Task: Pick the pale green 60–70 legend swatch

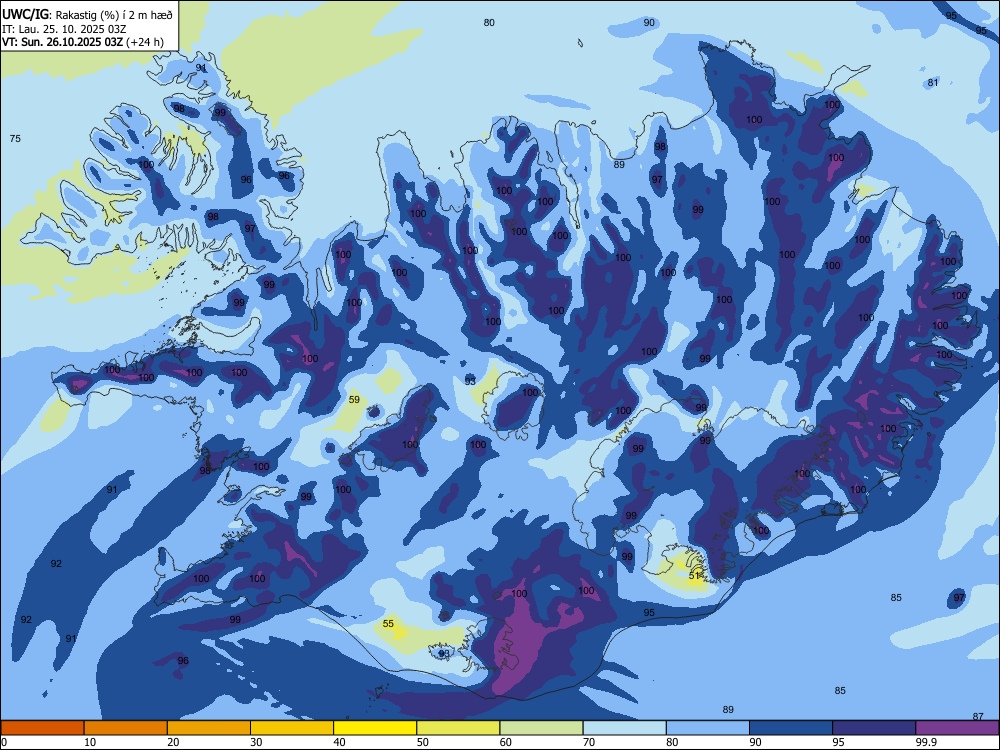Action: click(x=541, y=728)
